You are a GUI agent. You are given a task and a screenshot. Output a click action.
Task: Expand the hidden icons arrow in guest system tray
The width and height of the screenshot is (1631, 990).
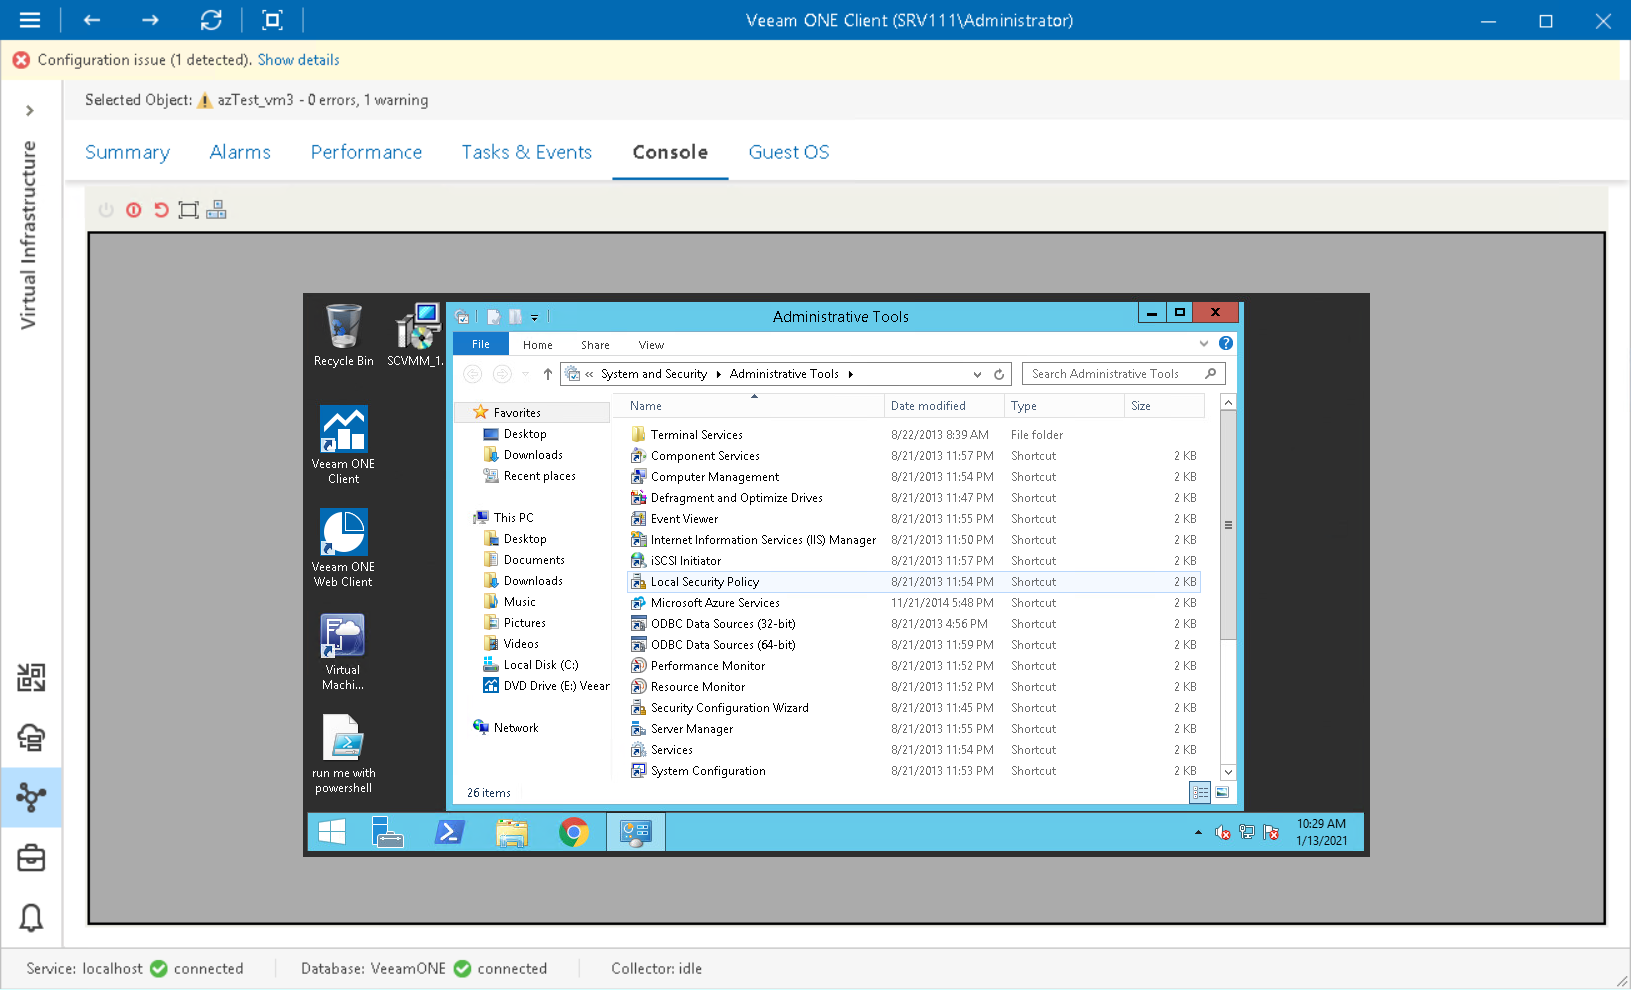coord(1198,831)
